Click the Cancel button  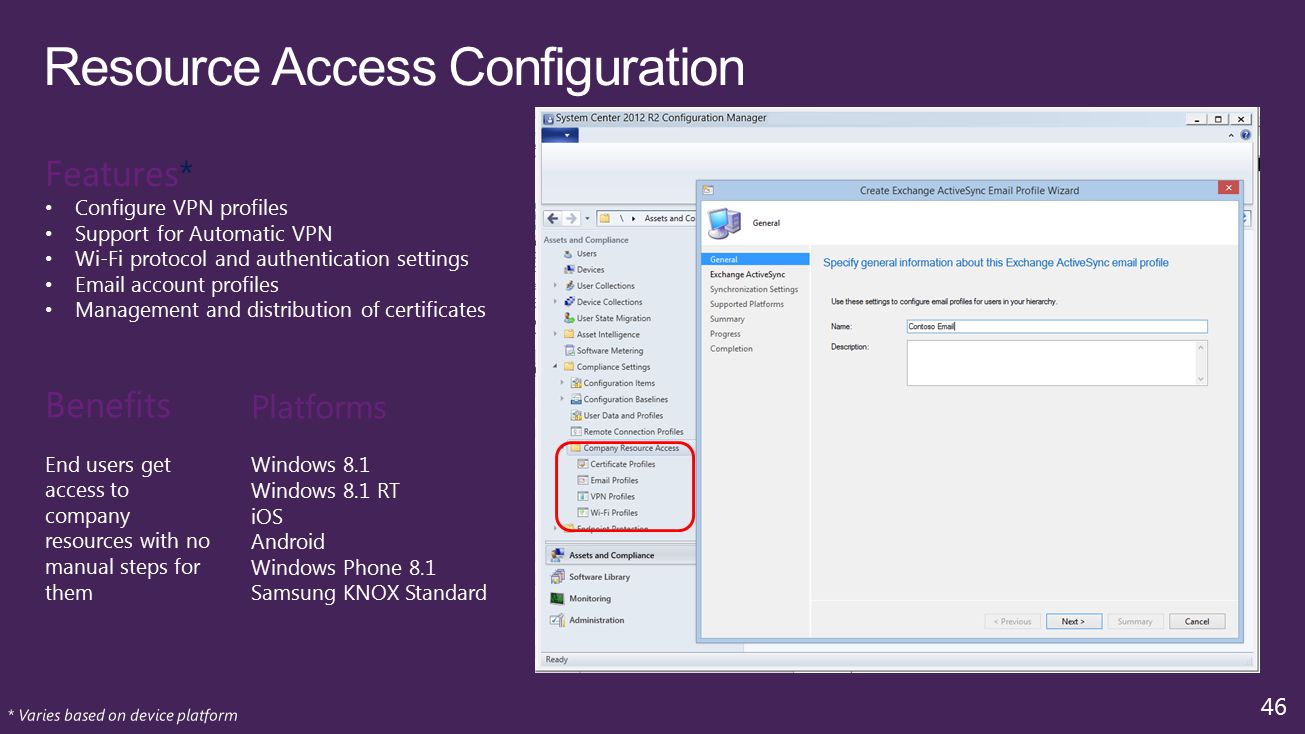(1197, 621)
